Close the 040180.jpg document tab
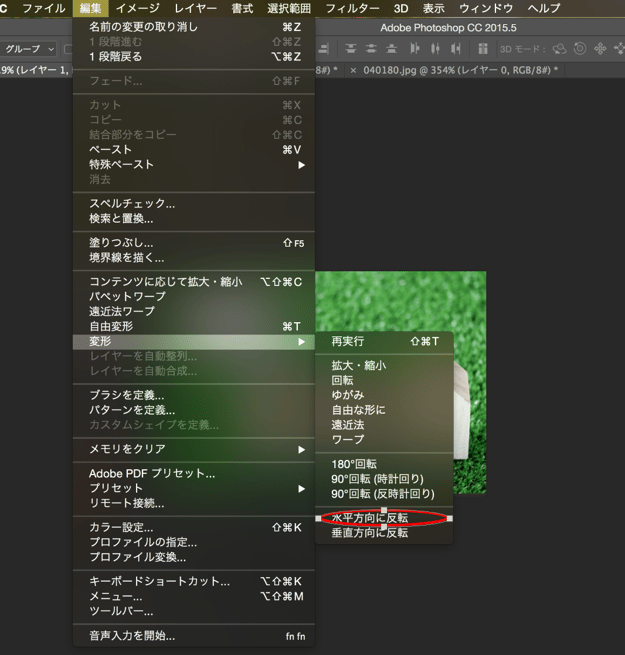The width and height of the screenshot is (625, 655). [x=353, y=70]
